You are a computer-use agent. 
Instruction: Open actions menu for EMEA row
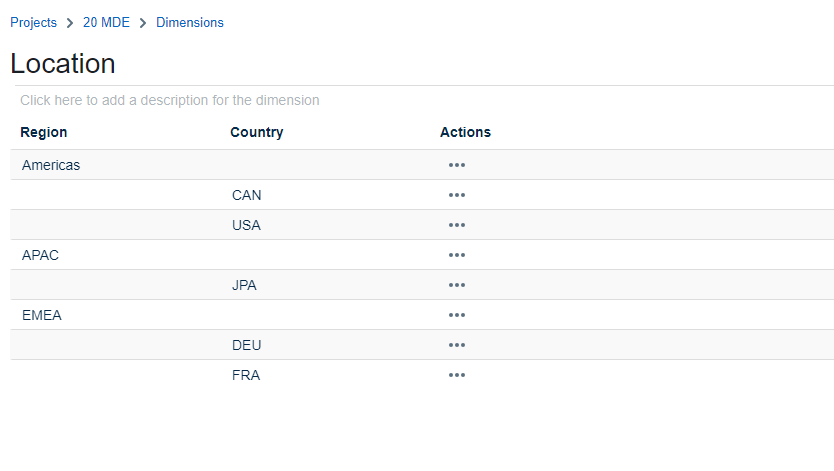click(x=457, y=315)
